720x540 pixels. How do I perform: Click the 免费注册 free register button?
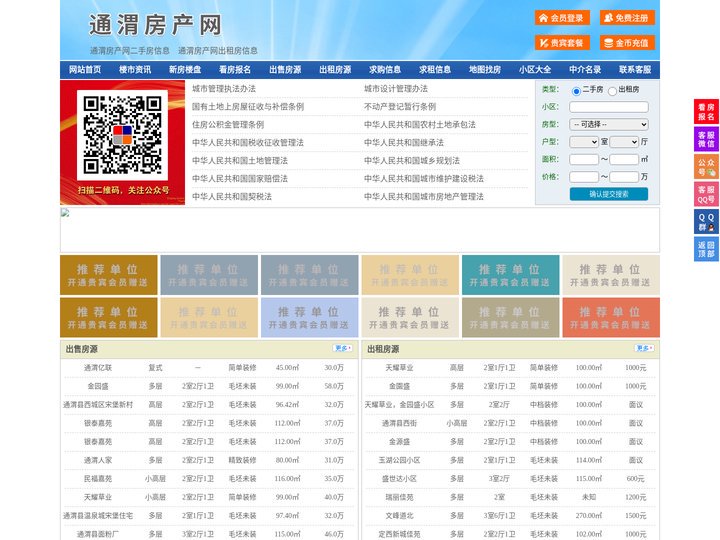point(627,18)
